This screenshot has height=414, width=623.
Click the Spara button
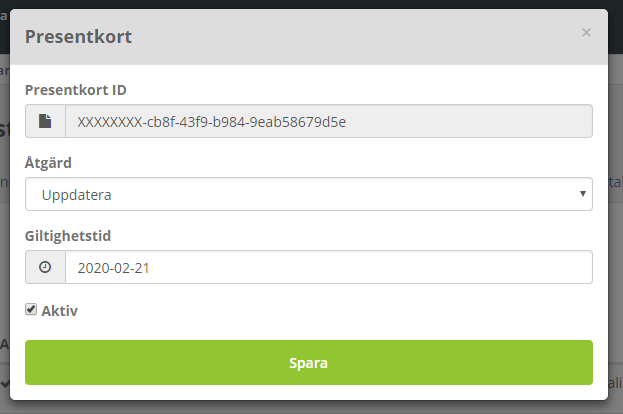309,362
